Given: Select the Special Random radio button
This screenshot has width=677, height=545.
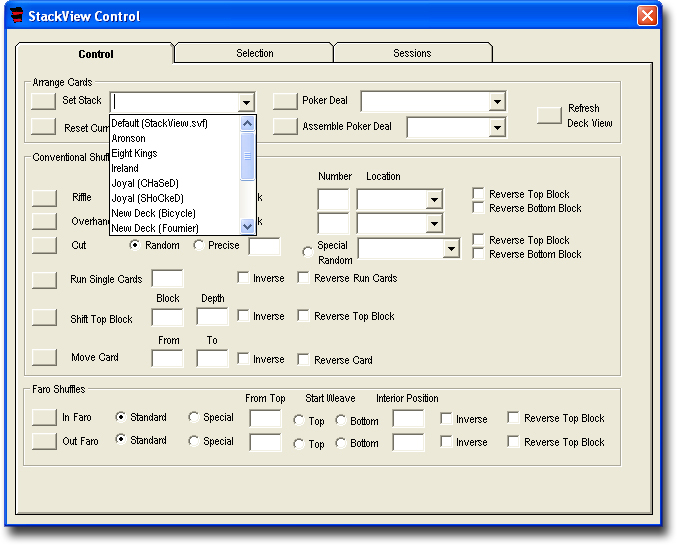Looking at the screenshot, I should pyautogui.click(x=307, y=252).
